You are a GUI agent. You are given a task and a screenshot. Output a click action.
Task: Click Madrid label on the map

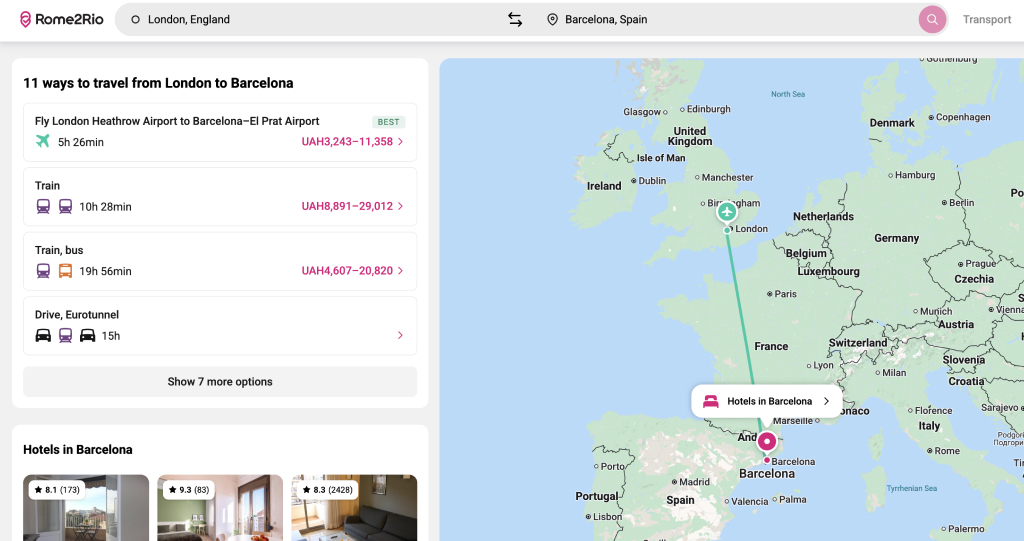click(x=694, y=482)
